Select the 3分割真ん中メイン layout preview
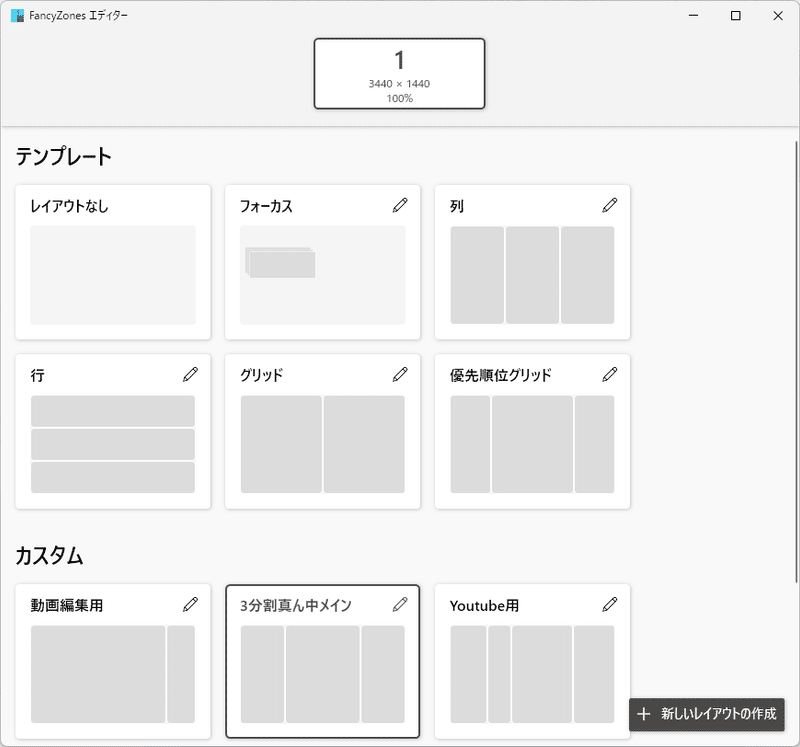This screenshot has height=747, width=800. click(x=322, y=675)
